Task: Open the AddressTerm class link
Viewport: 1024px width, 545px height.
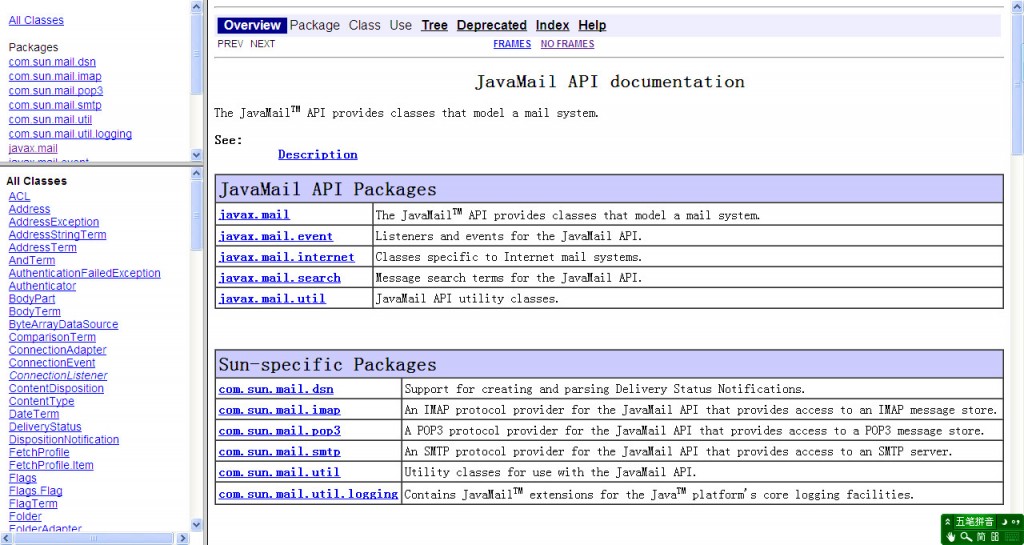Action: point(42,247)
